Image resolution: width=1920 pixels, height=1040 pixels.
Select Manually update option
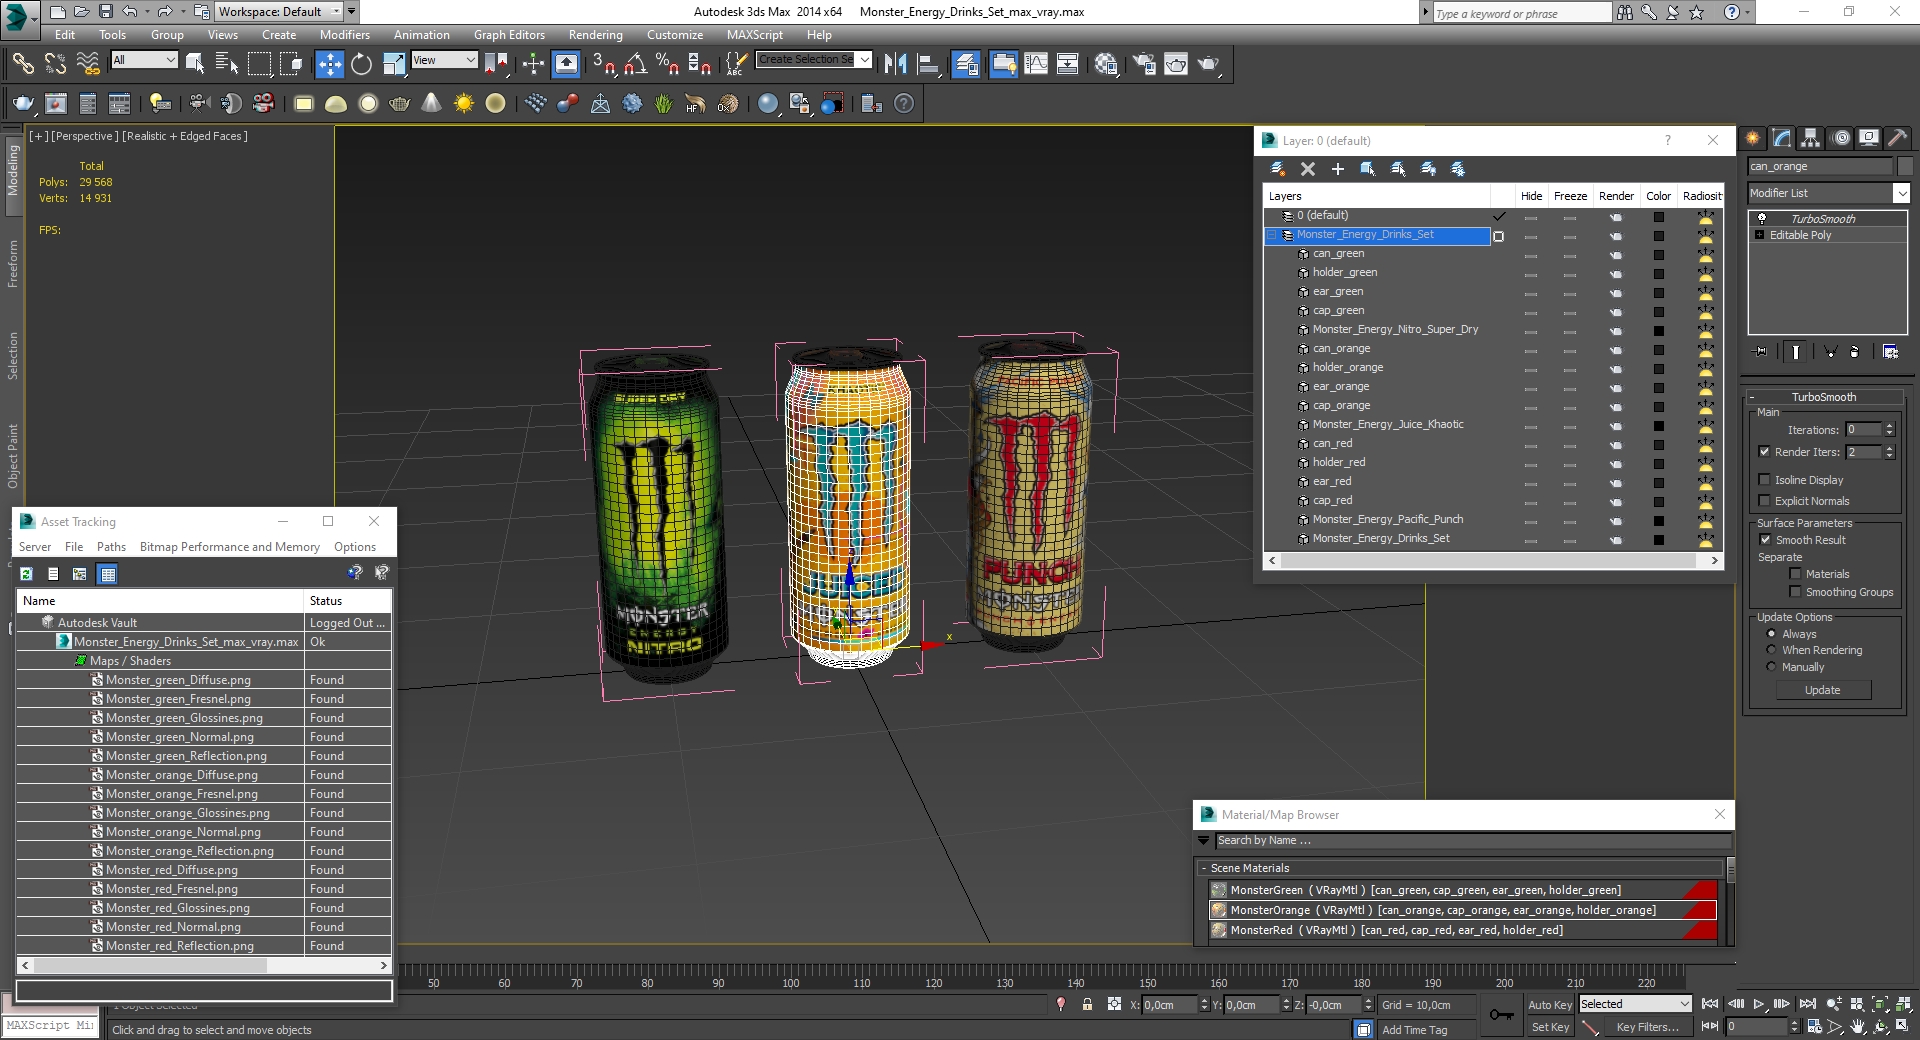coord(1771,667)
